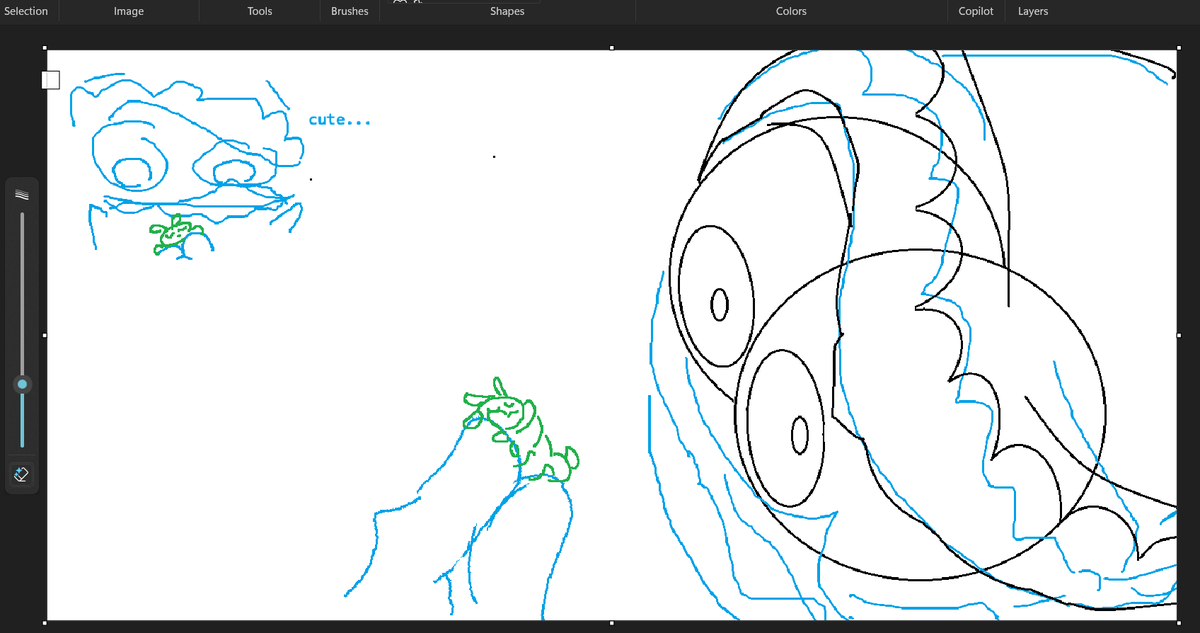
Task: Click the Brushes group label
Action: pyautogui.click(x=350, y=11)
